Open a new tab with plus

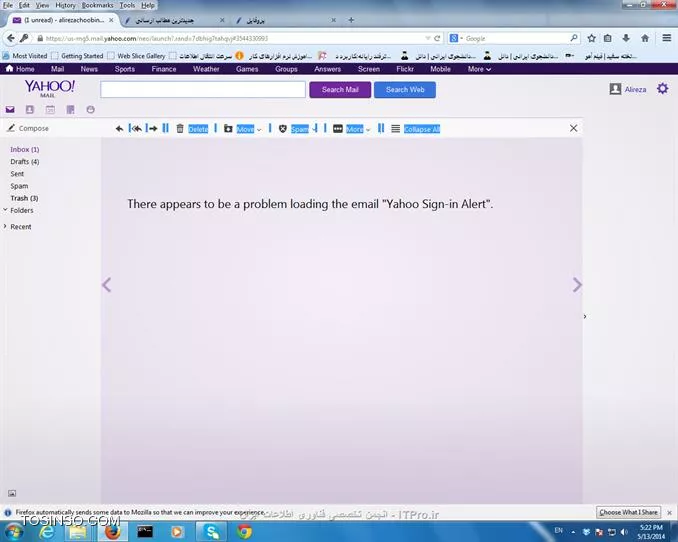[x=351, y=20]
